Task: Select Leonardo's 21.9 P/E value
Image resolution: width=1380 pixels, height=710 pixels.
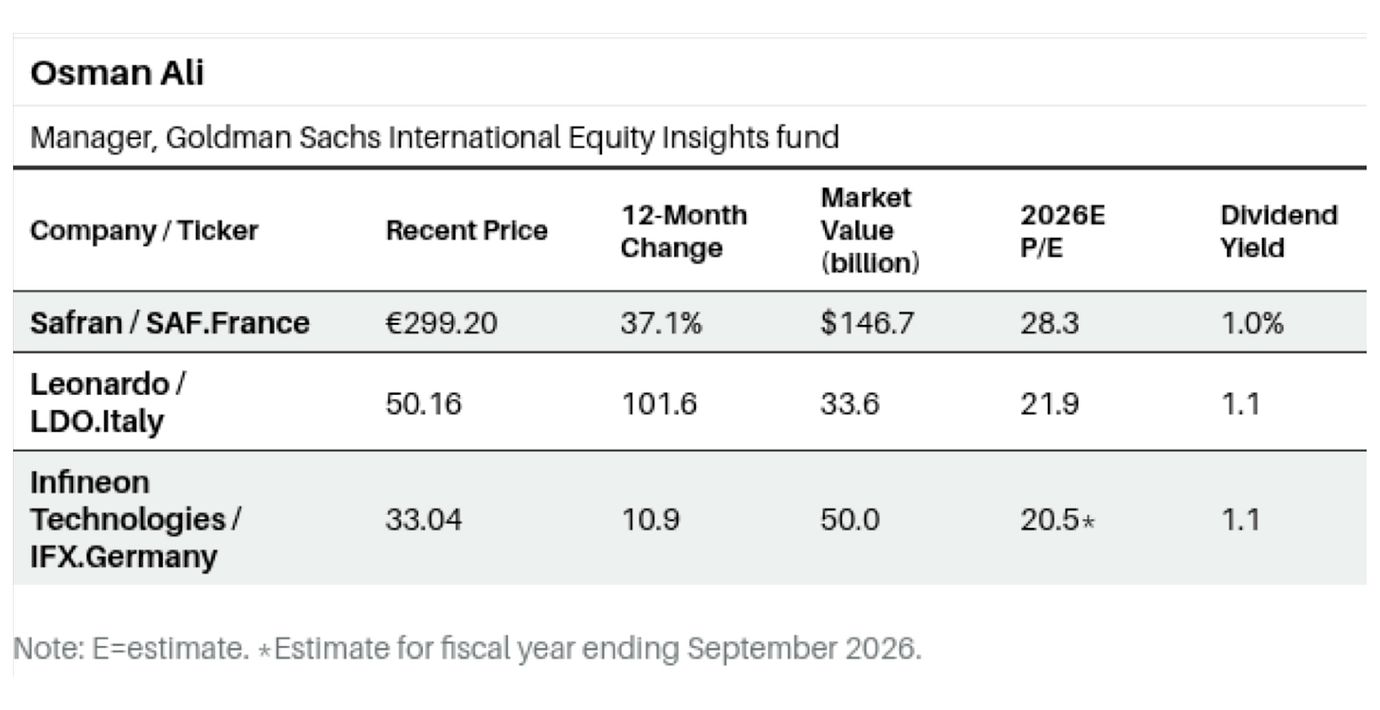Action: click(1049, 403)
